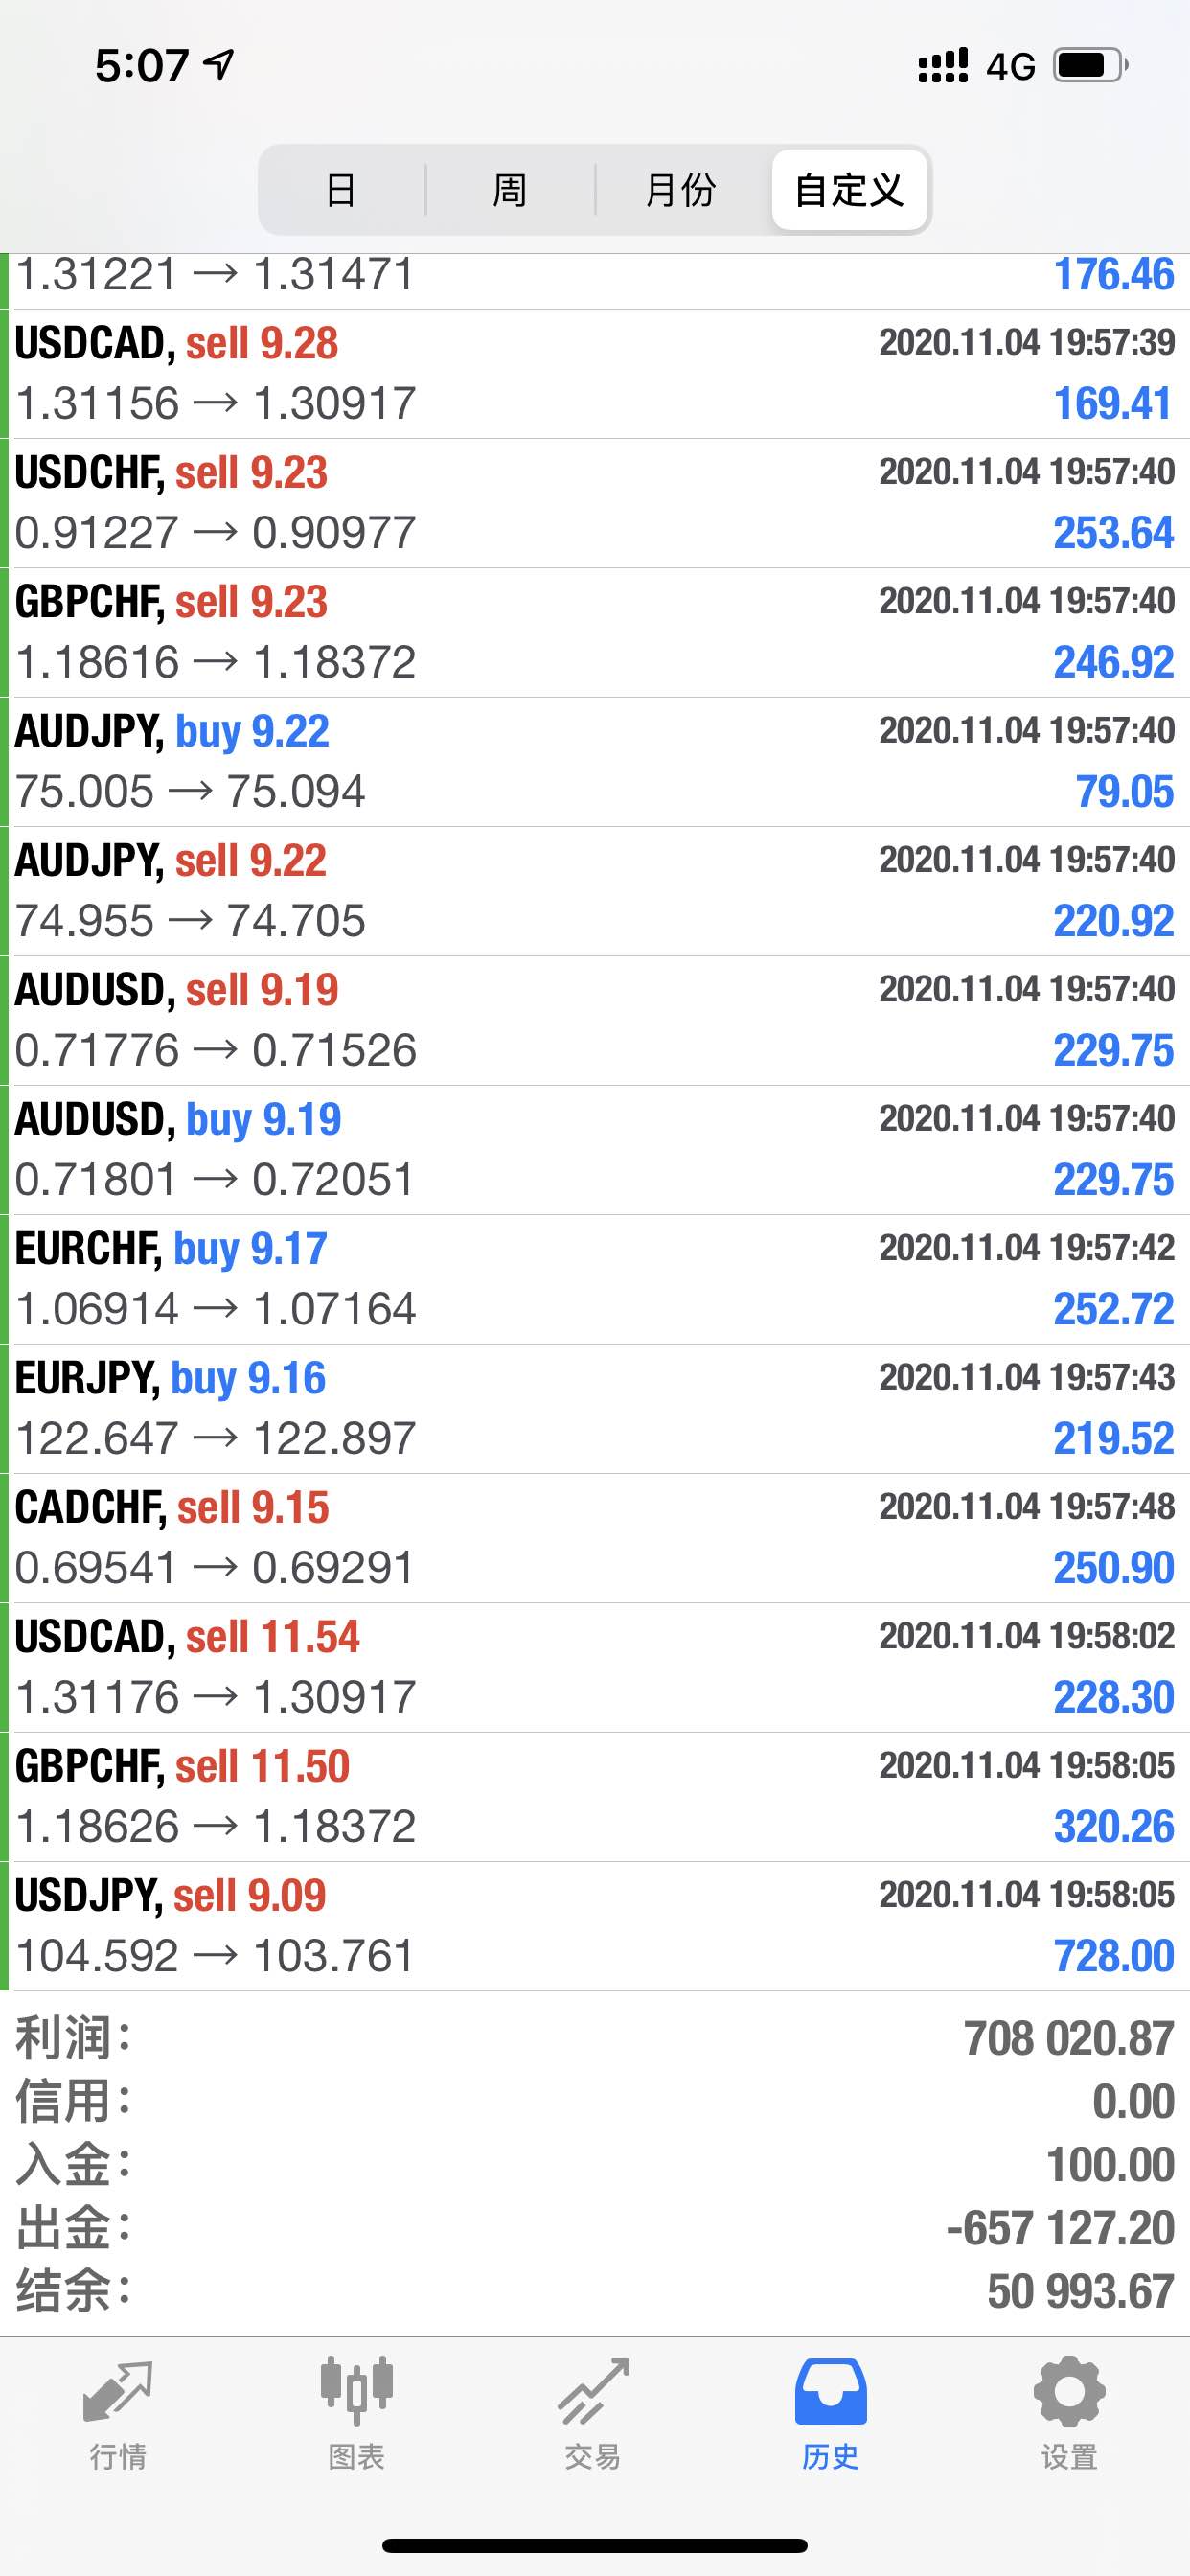Screen dimensions: 1190x2576
Task: Open the USDJPY sell 9.09 trade row
Action: (x=595, y=1925)
